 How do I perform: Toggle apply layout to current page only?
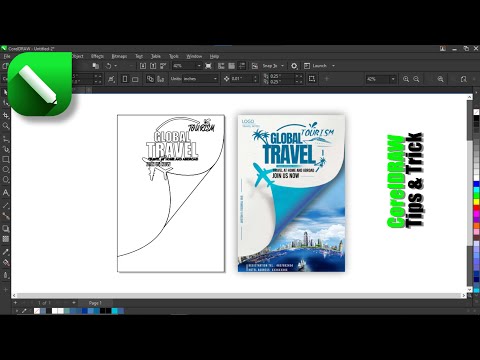[161, 79]
